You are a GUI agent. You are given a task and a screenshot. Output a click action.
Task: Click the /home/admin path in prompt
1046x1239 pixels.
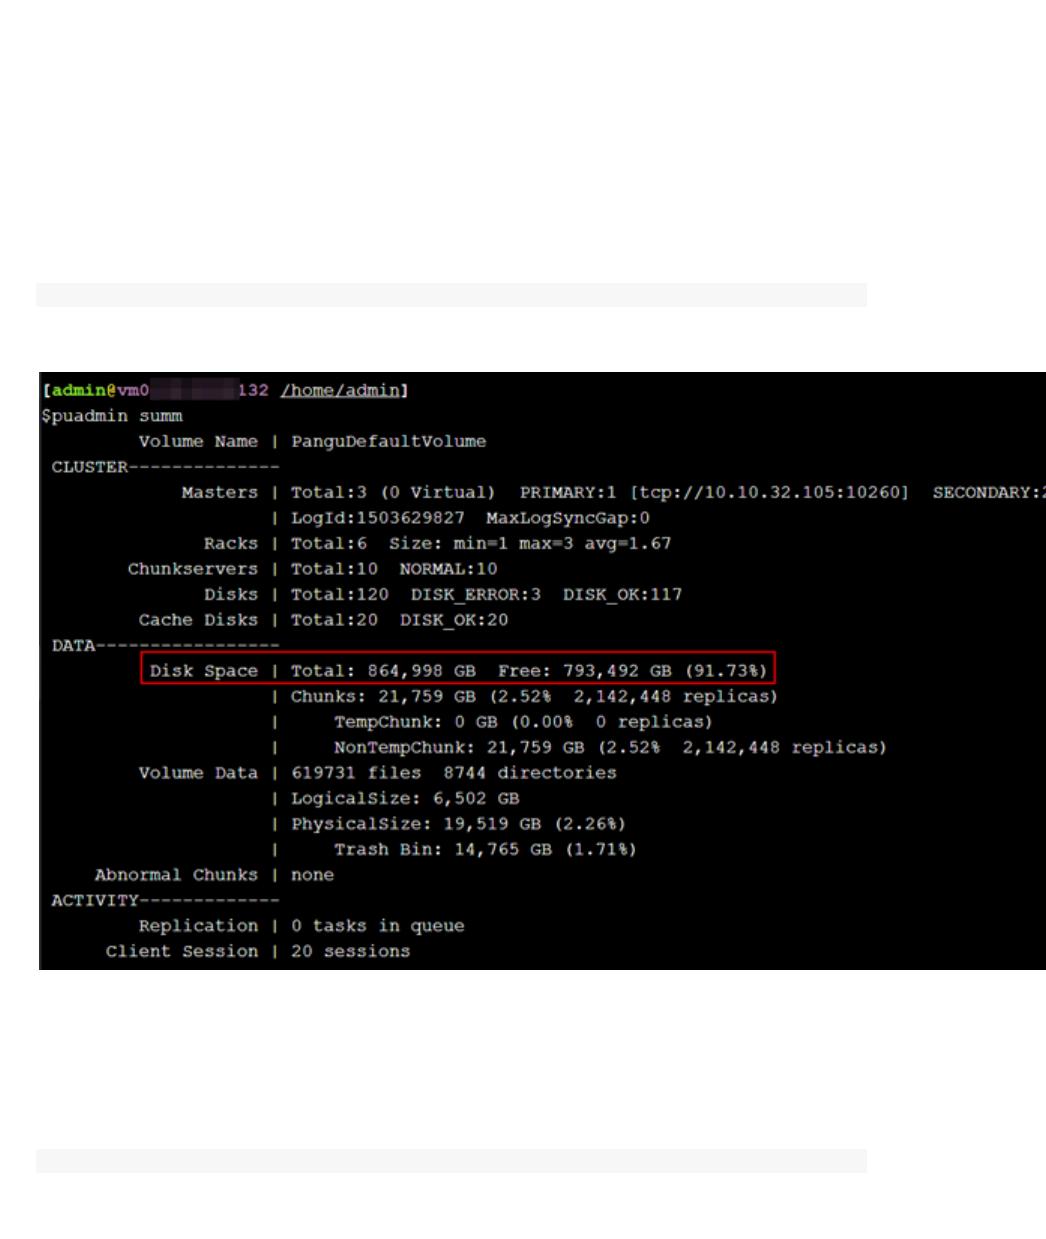[341, 390]
